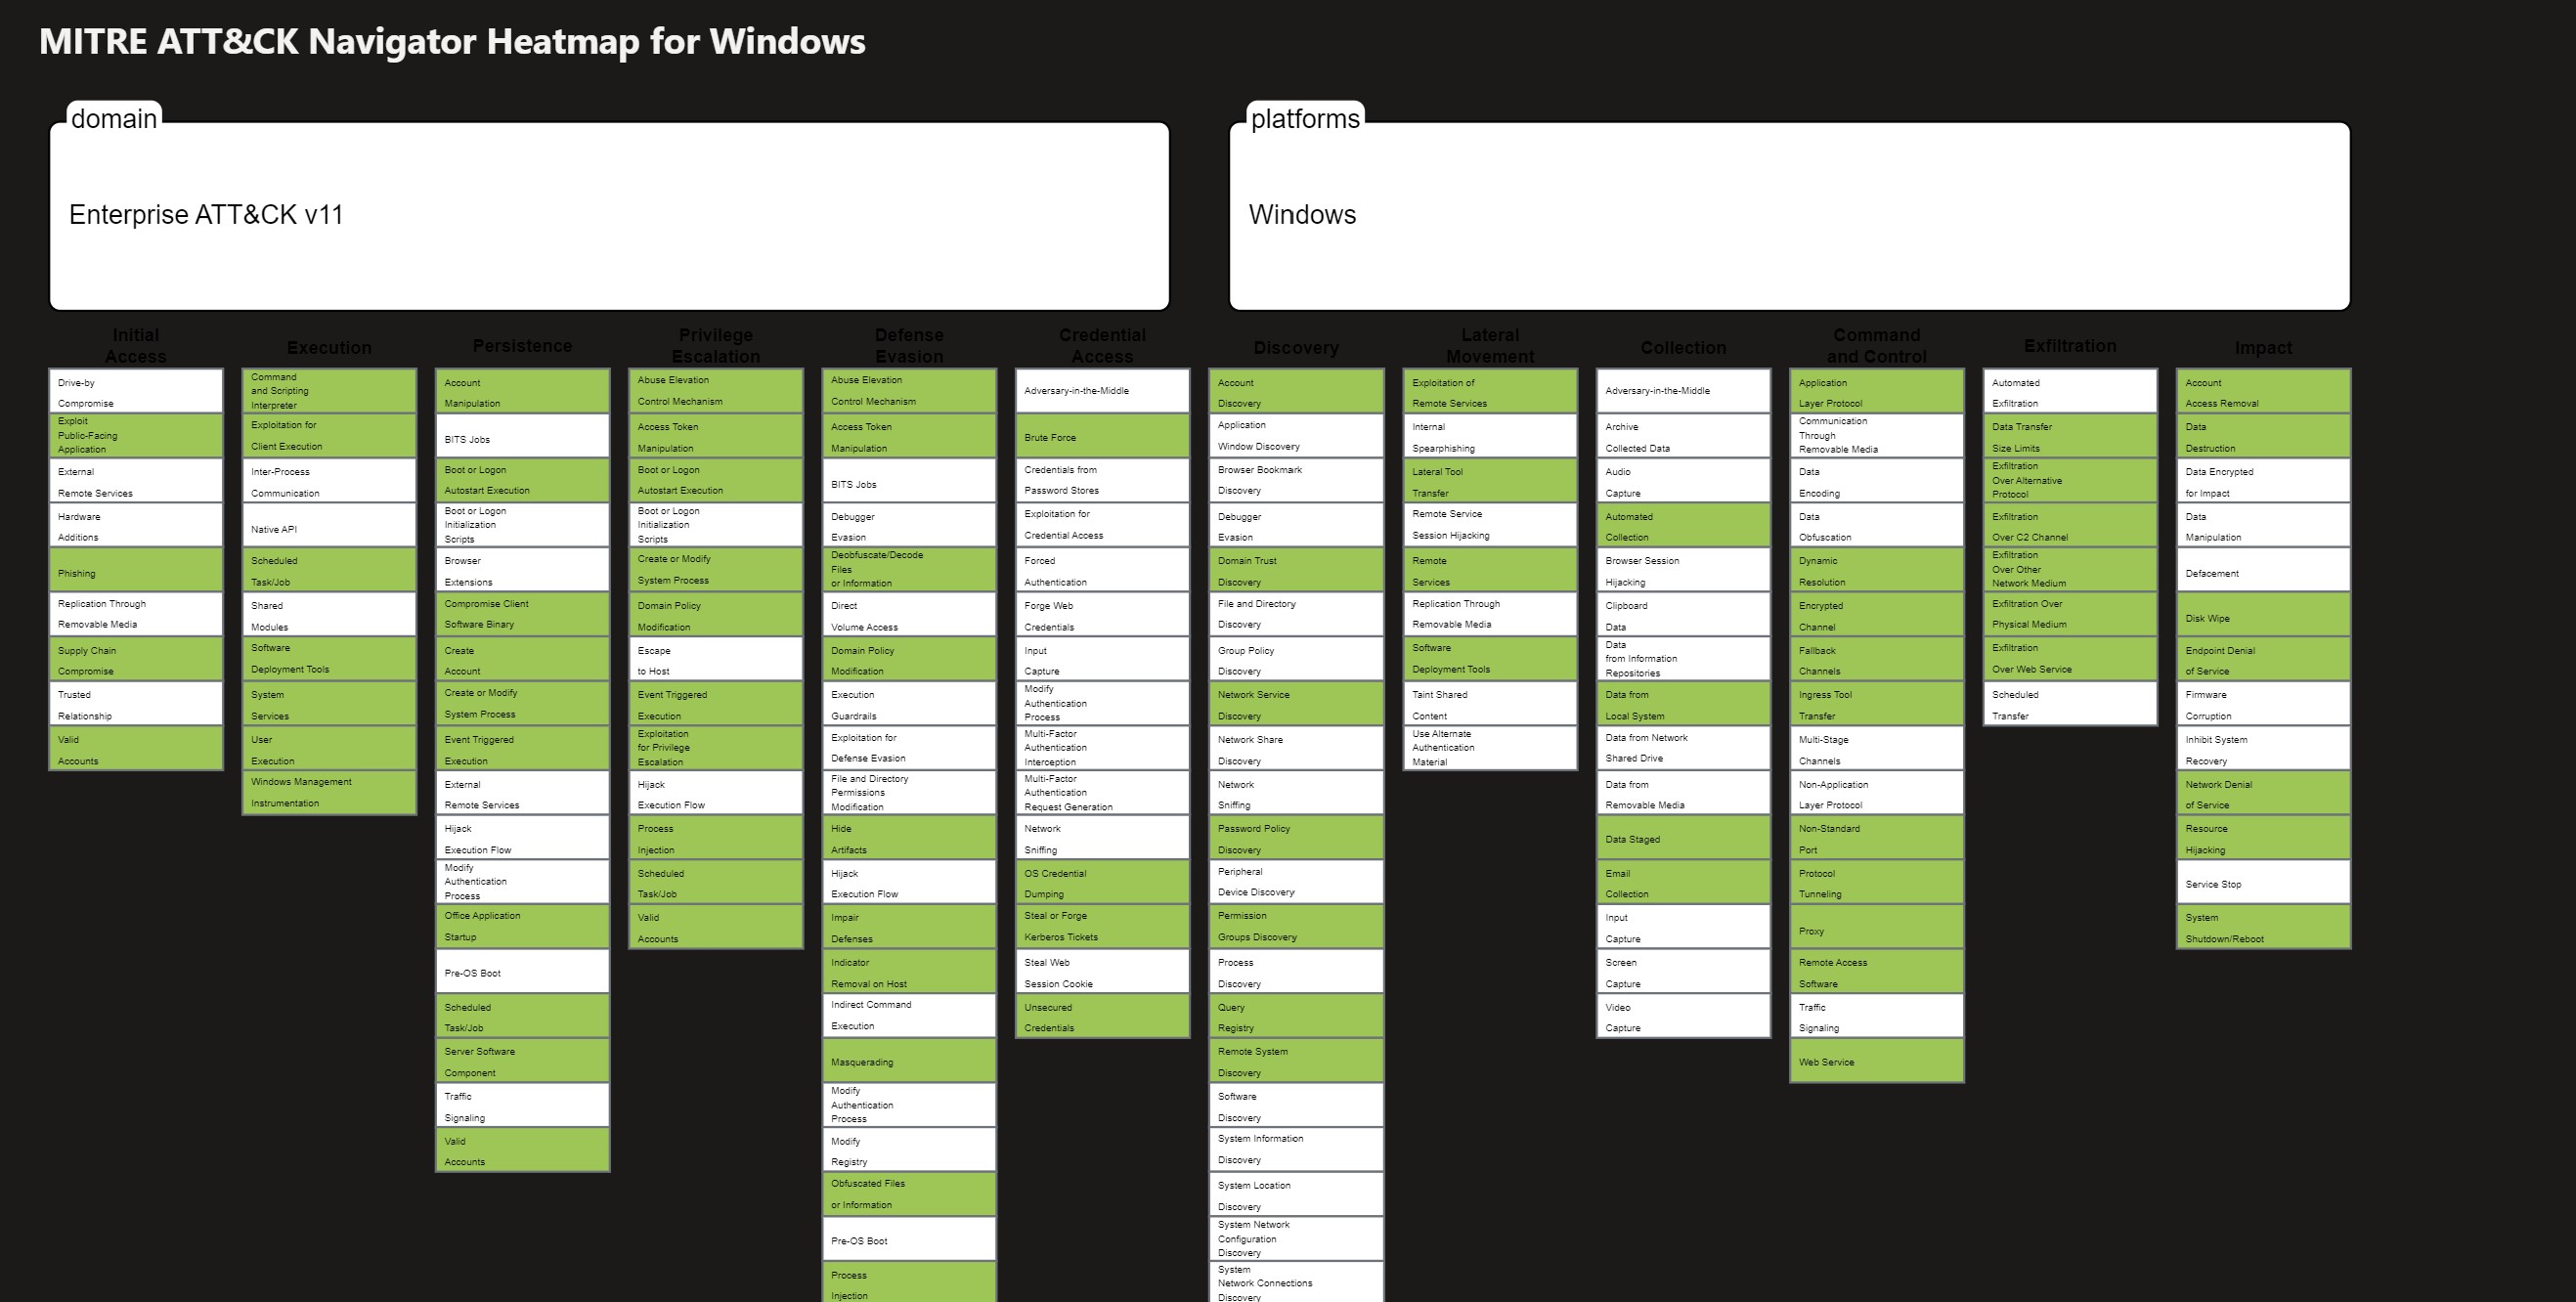Viewport: 2576px width, 1302px height.
Task: Click the Lateral Tool Transfer cell
Action: [1490, 480]
